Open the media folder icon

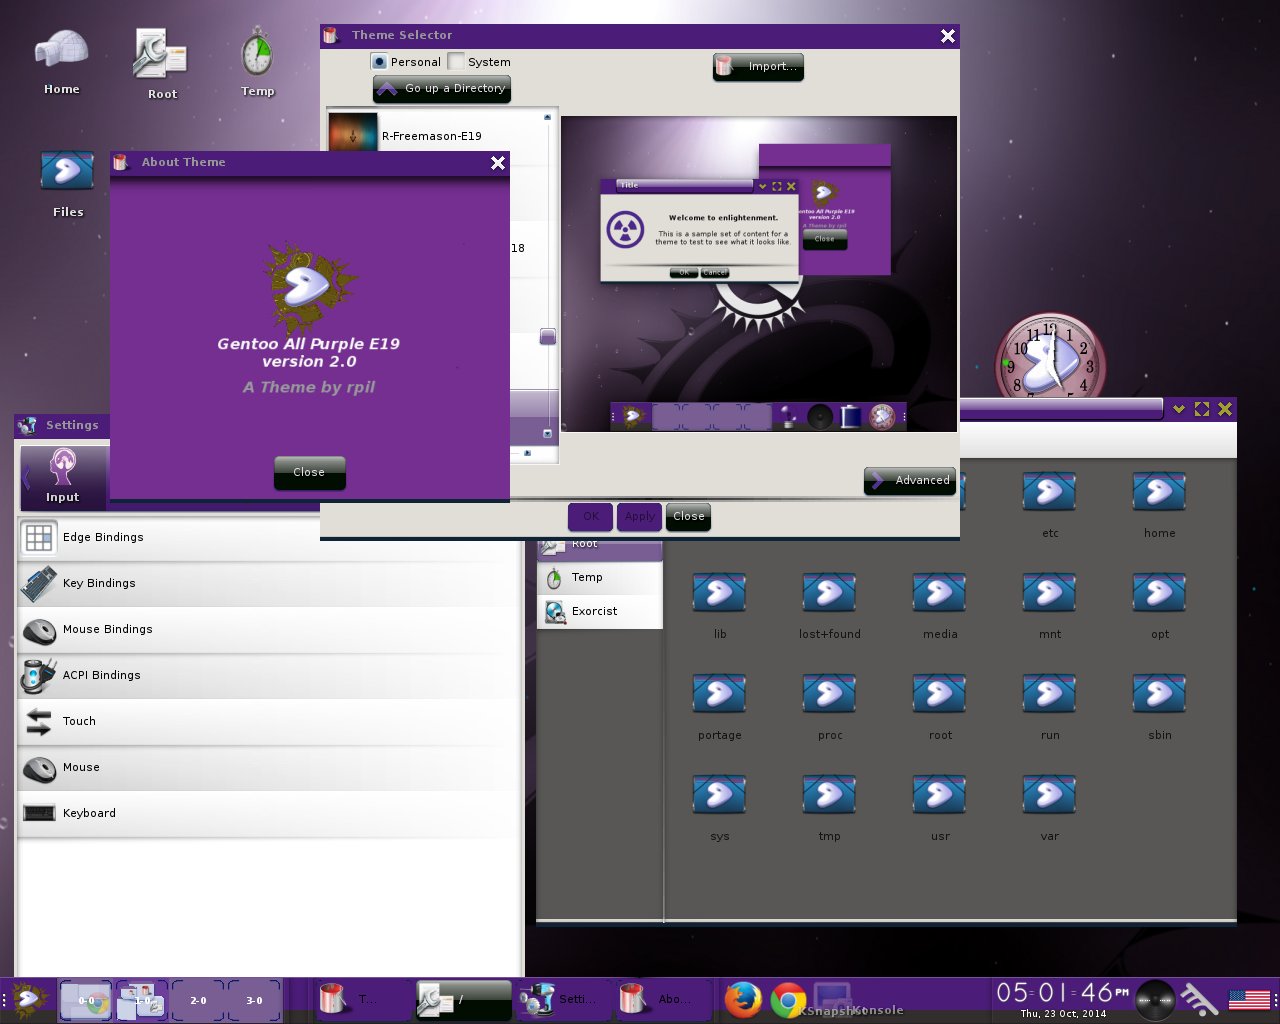click(x=939, y=592)
